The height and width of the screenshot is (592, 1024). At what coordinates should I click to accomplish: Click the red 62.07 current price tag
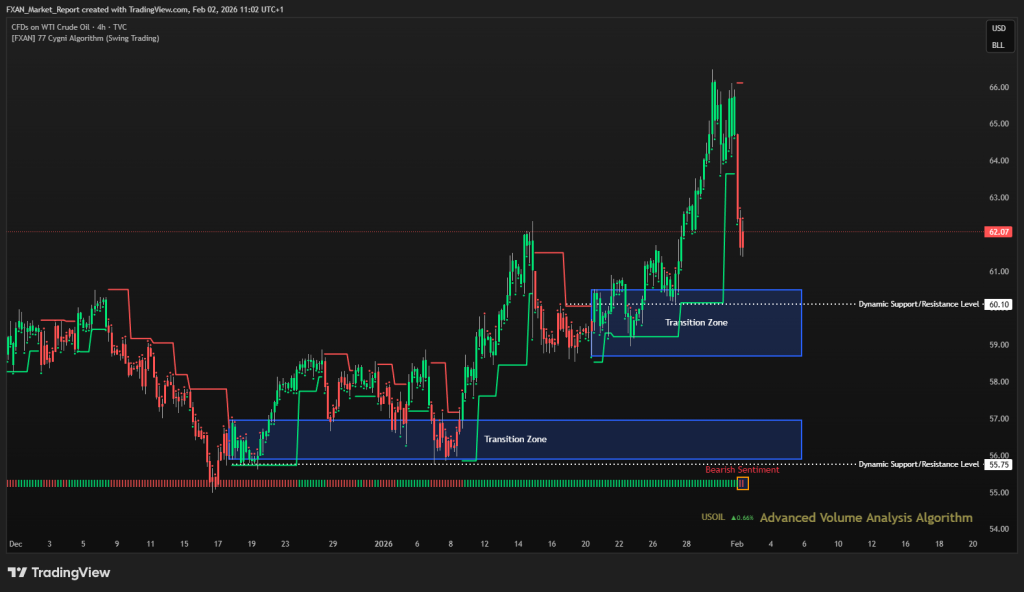998,232
